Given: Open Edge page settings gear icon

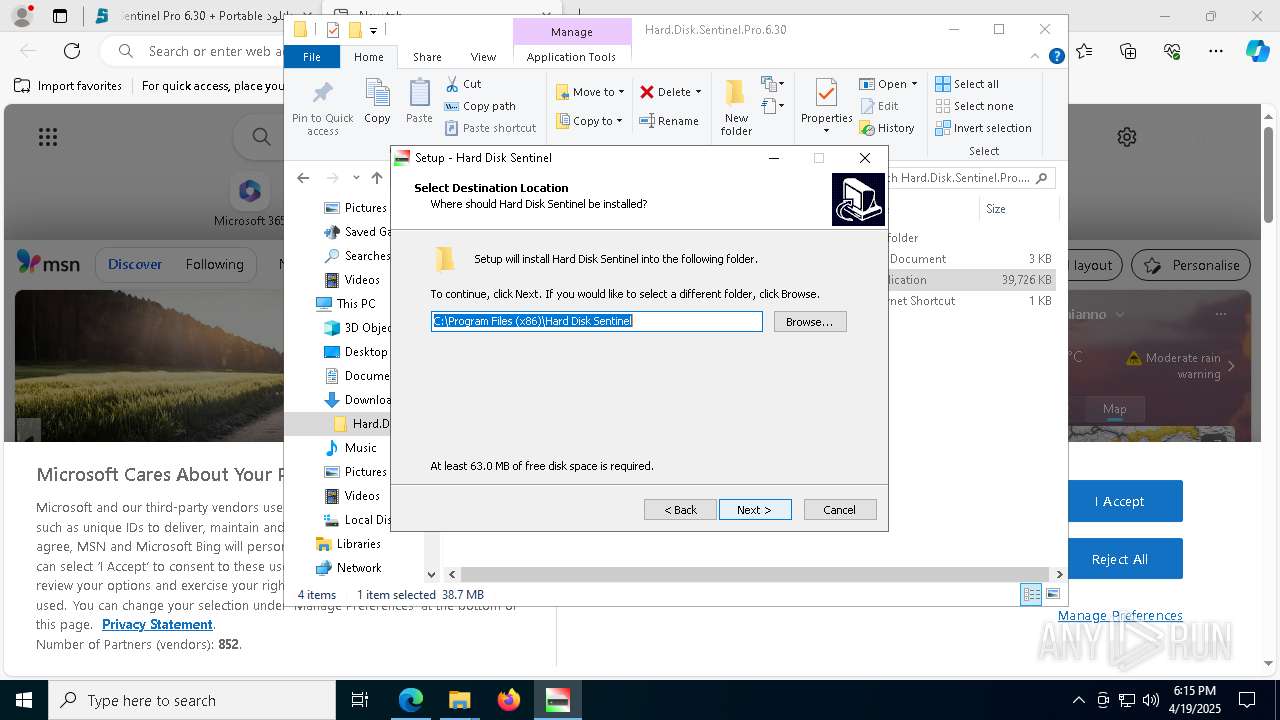Looking at the screenshot, I should [x=1127, y=137].
